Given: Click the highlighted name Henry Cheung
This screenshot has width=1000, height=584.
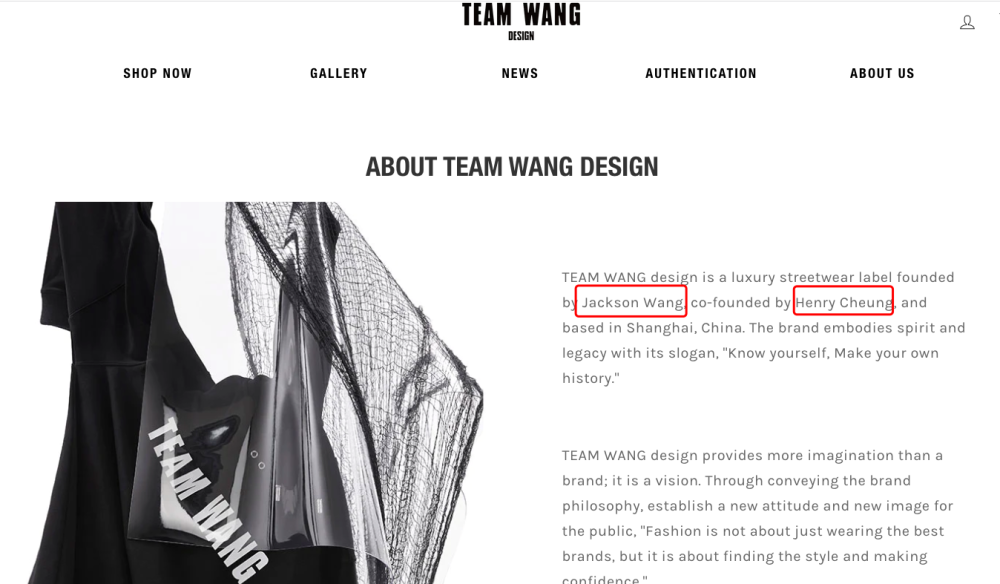Looking at the screenshot, I should tap(843, 302).
